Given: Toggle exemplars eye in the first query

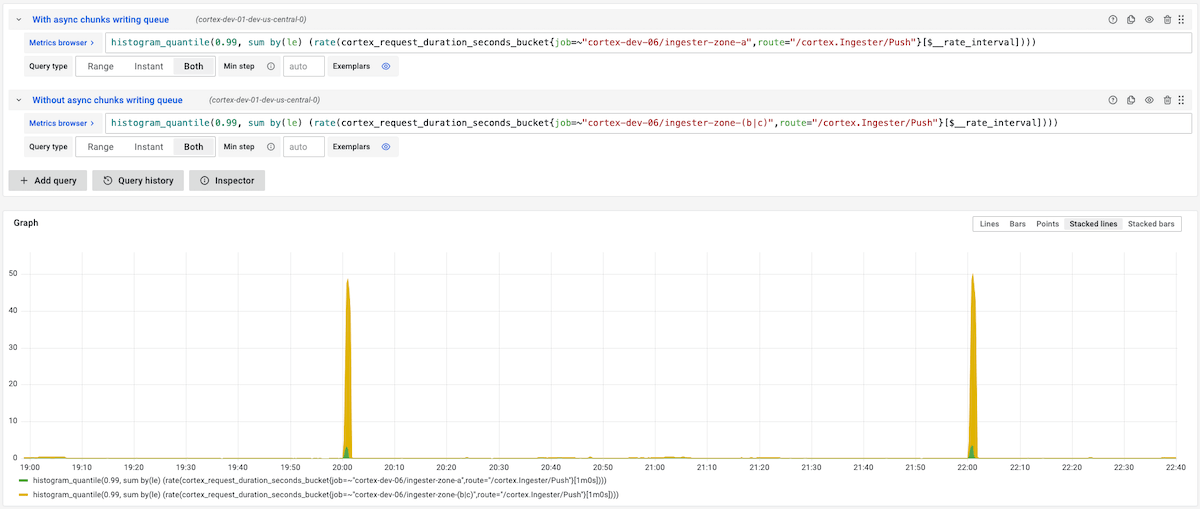Looking at the screenshot, I should 385,66.
